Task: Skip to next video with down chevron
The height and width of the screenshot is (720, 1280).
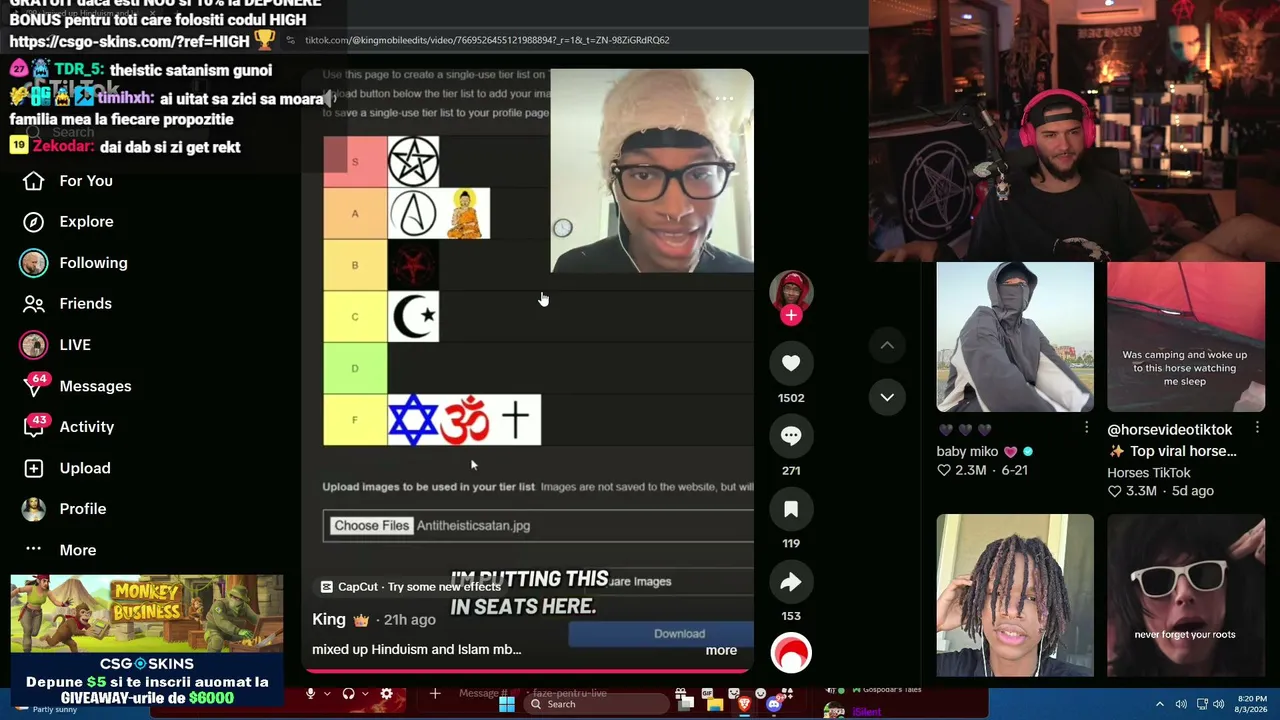Action: click(x=887, y=397)
